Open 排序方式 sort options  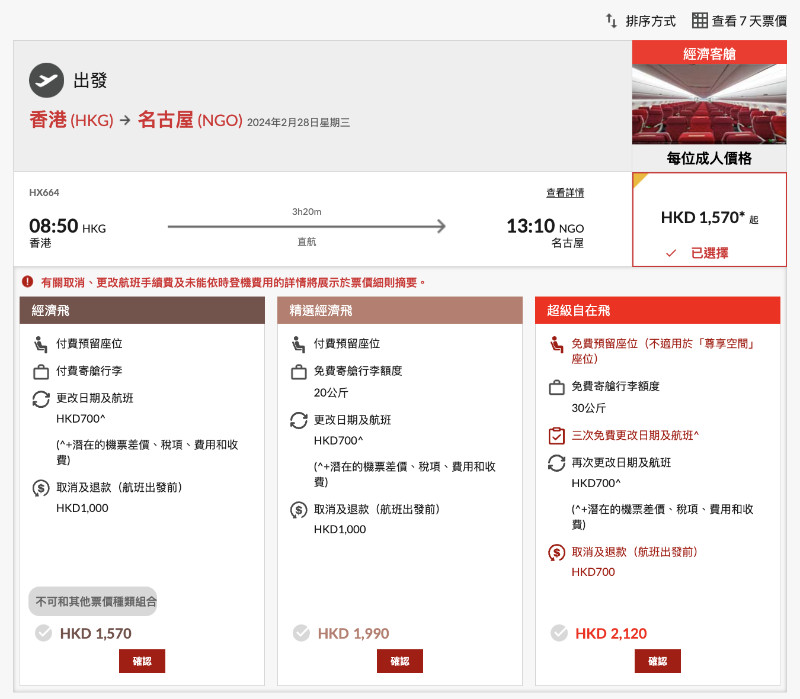[651, 21]
